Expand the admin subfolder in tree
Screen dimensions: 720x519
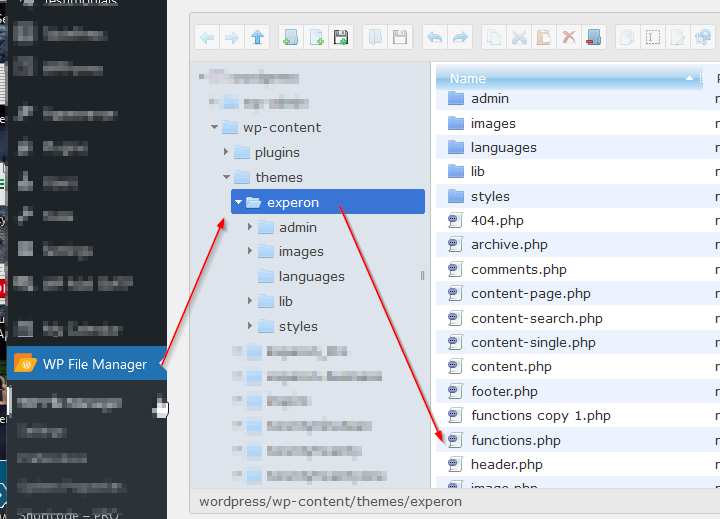pyautogui.click(x=250, y=226)
